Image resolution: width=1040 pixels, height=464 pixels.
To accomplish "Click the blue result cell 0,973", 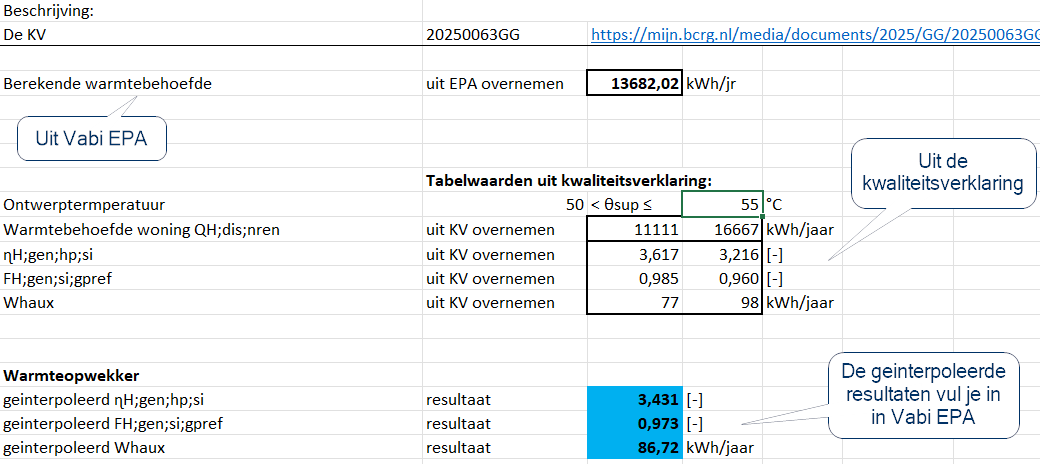I will click(x=635, y=425).
